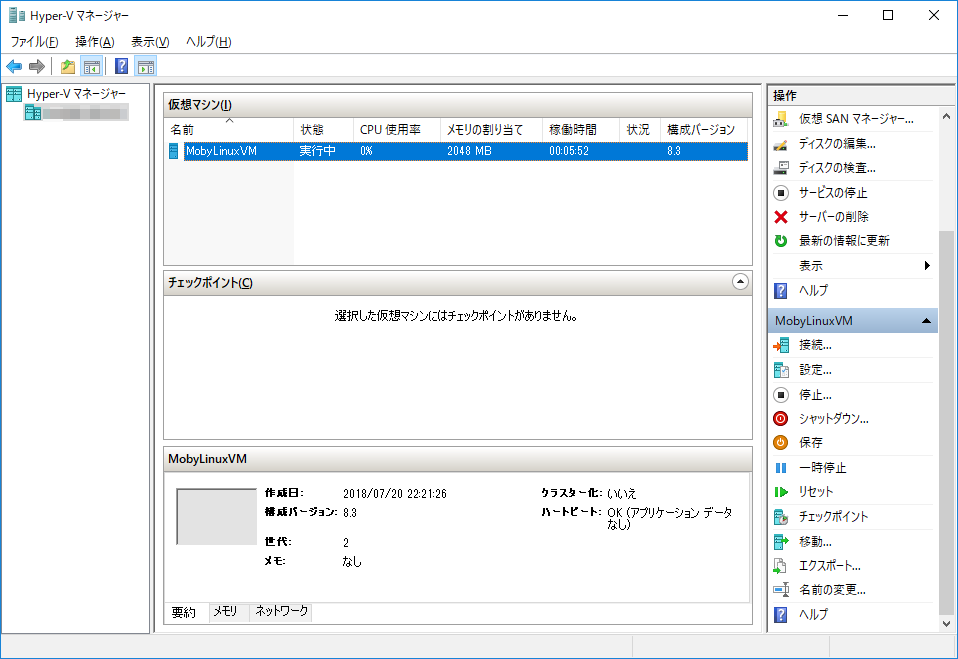Screen dimensions: 958x659
Task: Click the 2048 MB memory cell
Action: [469, 151]
